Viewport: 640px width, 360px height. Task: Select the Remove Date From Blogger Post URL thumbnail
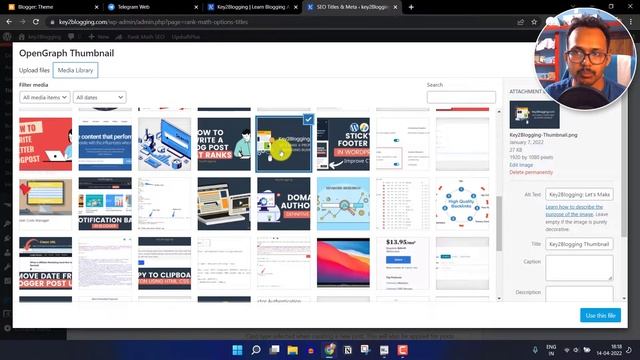(x=45, y=263)
